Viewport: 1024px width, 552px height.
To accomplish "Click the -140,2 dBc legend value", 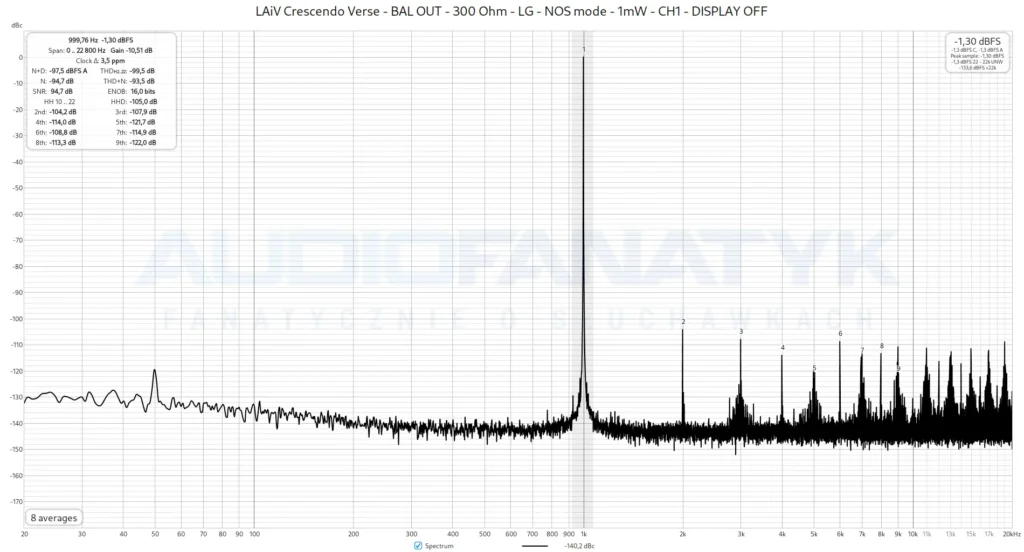I will pos(579,545).
